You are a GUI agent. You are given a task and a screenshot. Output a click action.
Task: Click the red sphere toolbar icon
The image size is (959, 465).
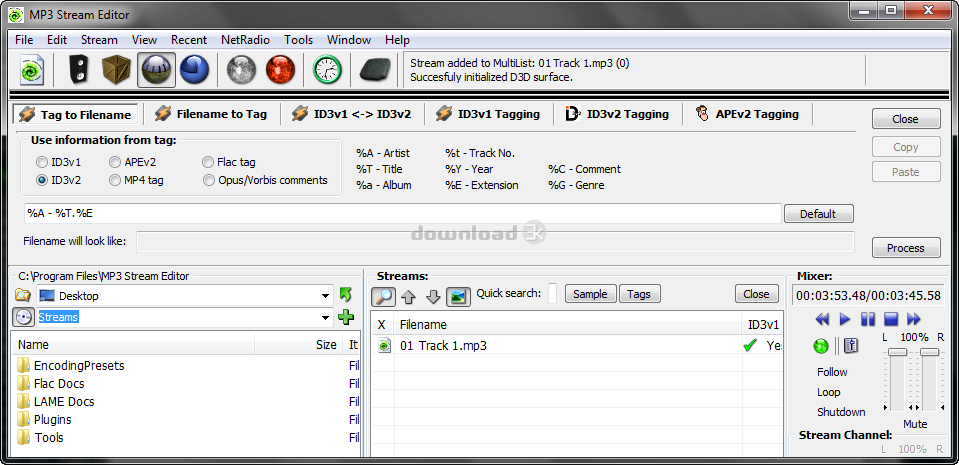click(281, 70)
